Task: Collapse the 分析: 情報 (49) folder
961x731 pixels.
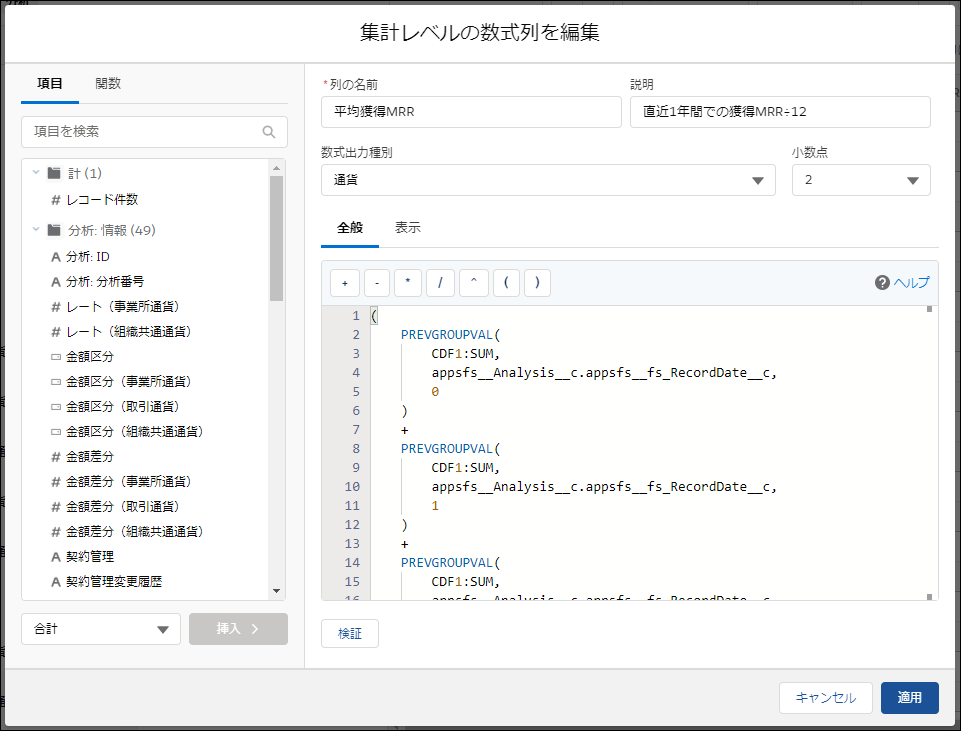Action: pyautogui.click(x=36, y=230)
